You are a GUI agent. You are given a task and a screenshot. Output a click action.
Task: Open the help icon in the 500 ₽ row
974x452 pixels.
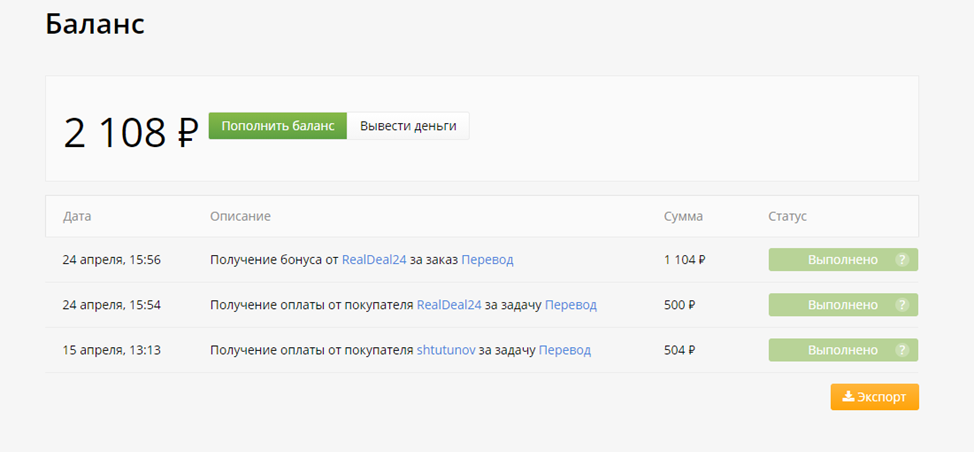[x=901, y=305]
